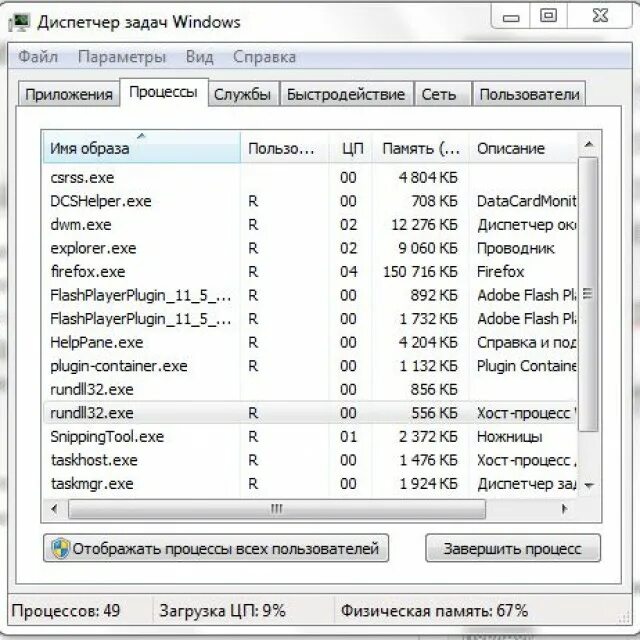Select the SnippingTool.exe process
The width and height of the screenshot is (640, 640).
click(310, 437)
